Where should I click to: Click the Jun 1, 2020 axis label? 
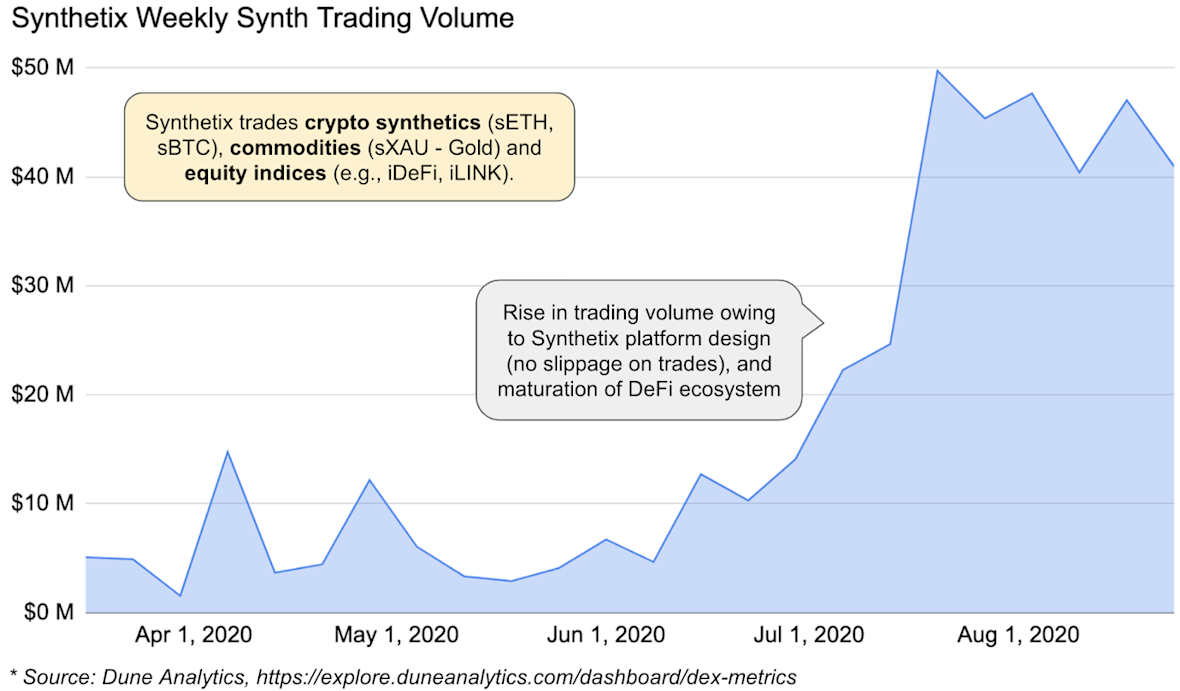[606, 635]
